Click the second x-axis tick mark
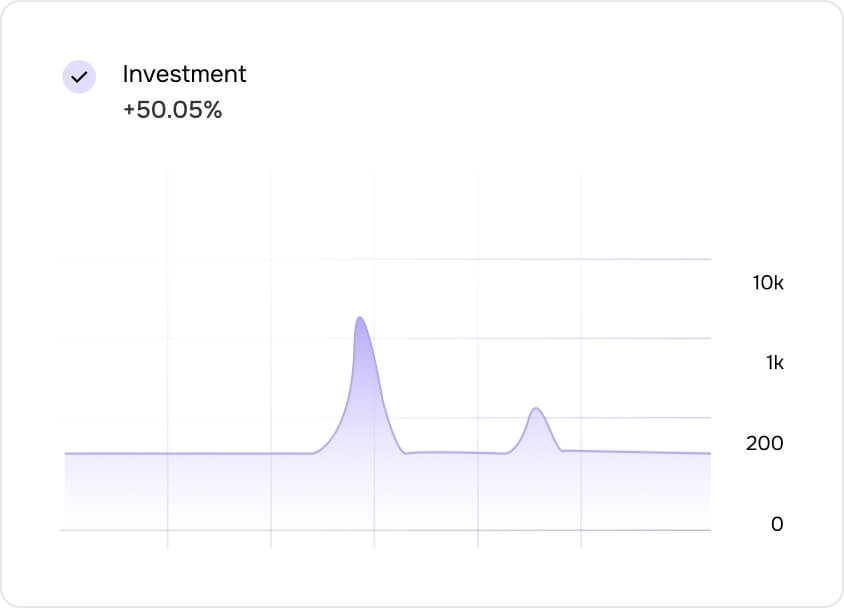The image size is (844, 608). (271, 538)
